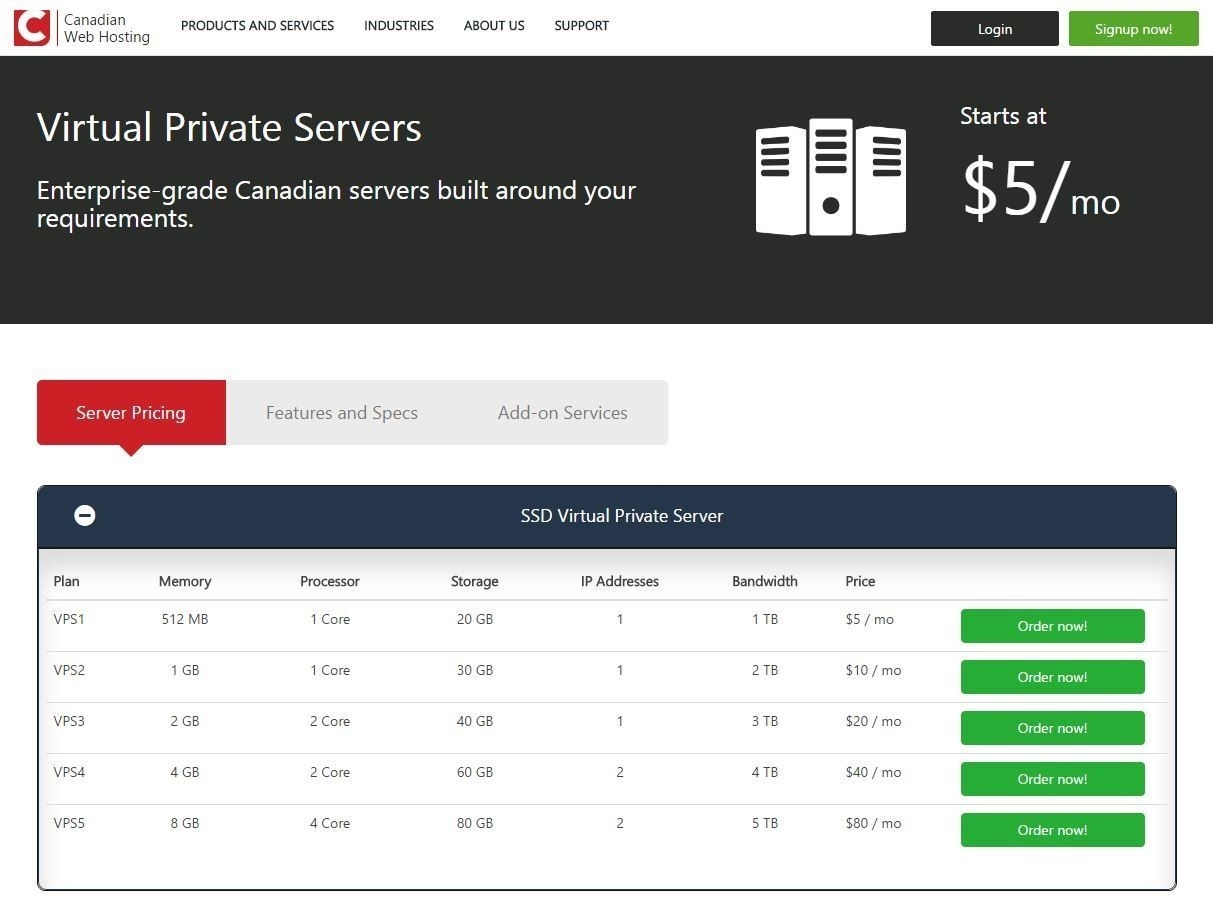Click the Signup now button
Image resolution: width=1213 pixels, height=898 pixels.
point(1133,28)
